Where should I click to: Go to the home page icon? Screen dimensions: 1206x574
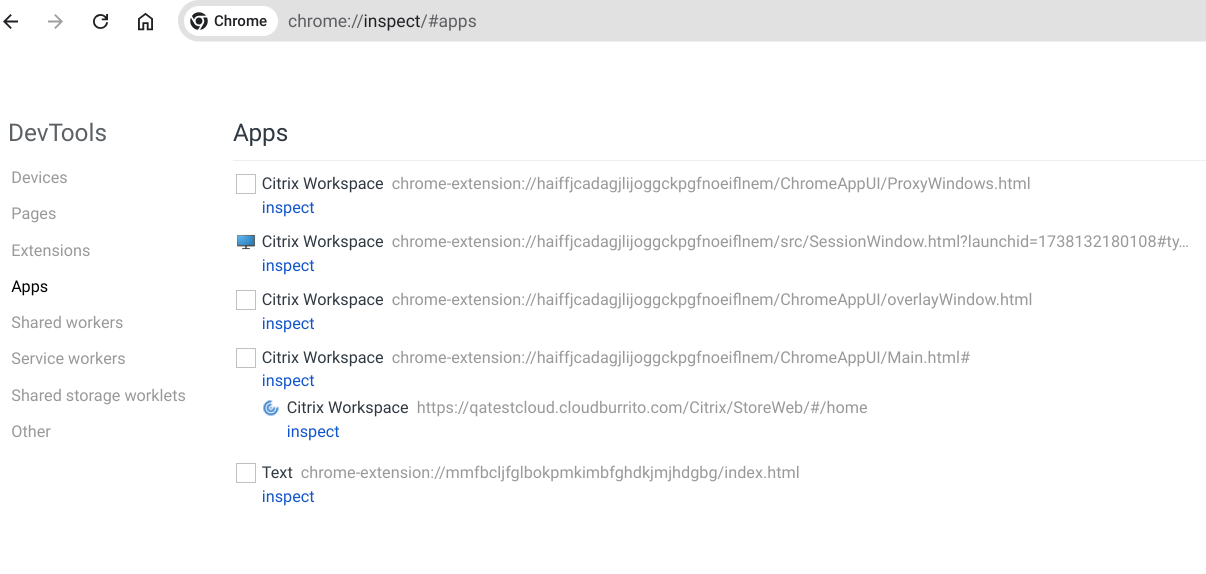point(145,21)
